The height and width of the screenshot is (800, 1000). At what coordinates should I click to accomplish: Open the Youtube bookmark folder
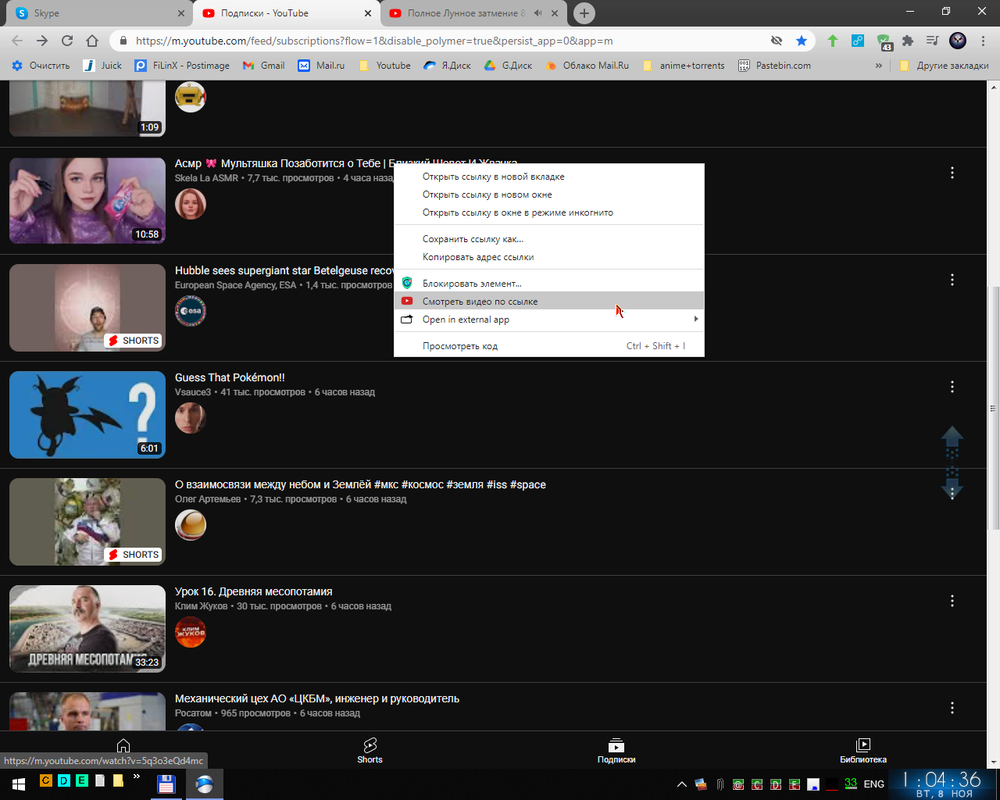[385, 65]
